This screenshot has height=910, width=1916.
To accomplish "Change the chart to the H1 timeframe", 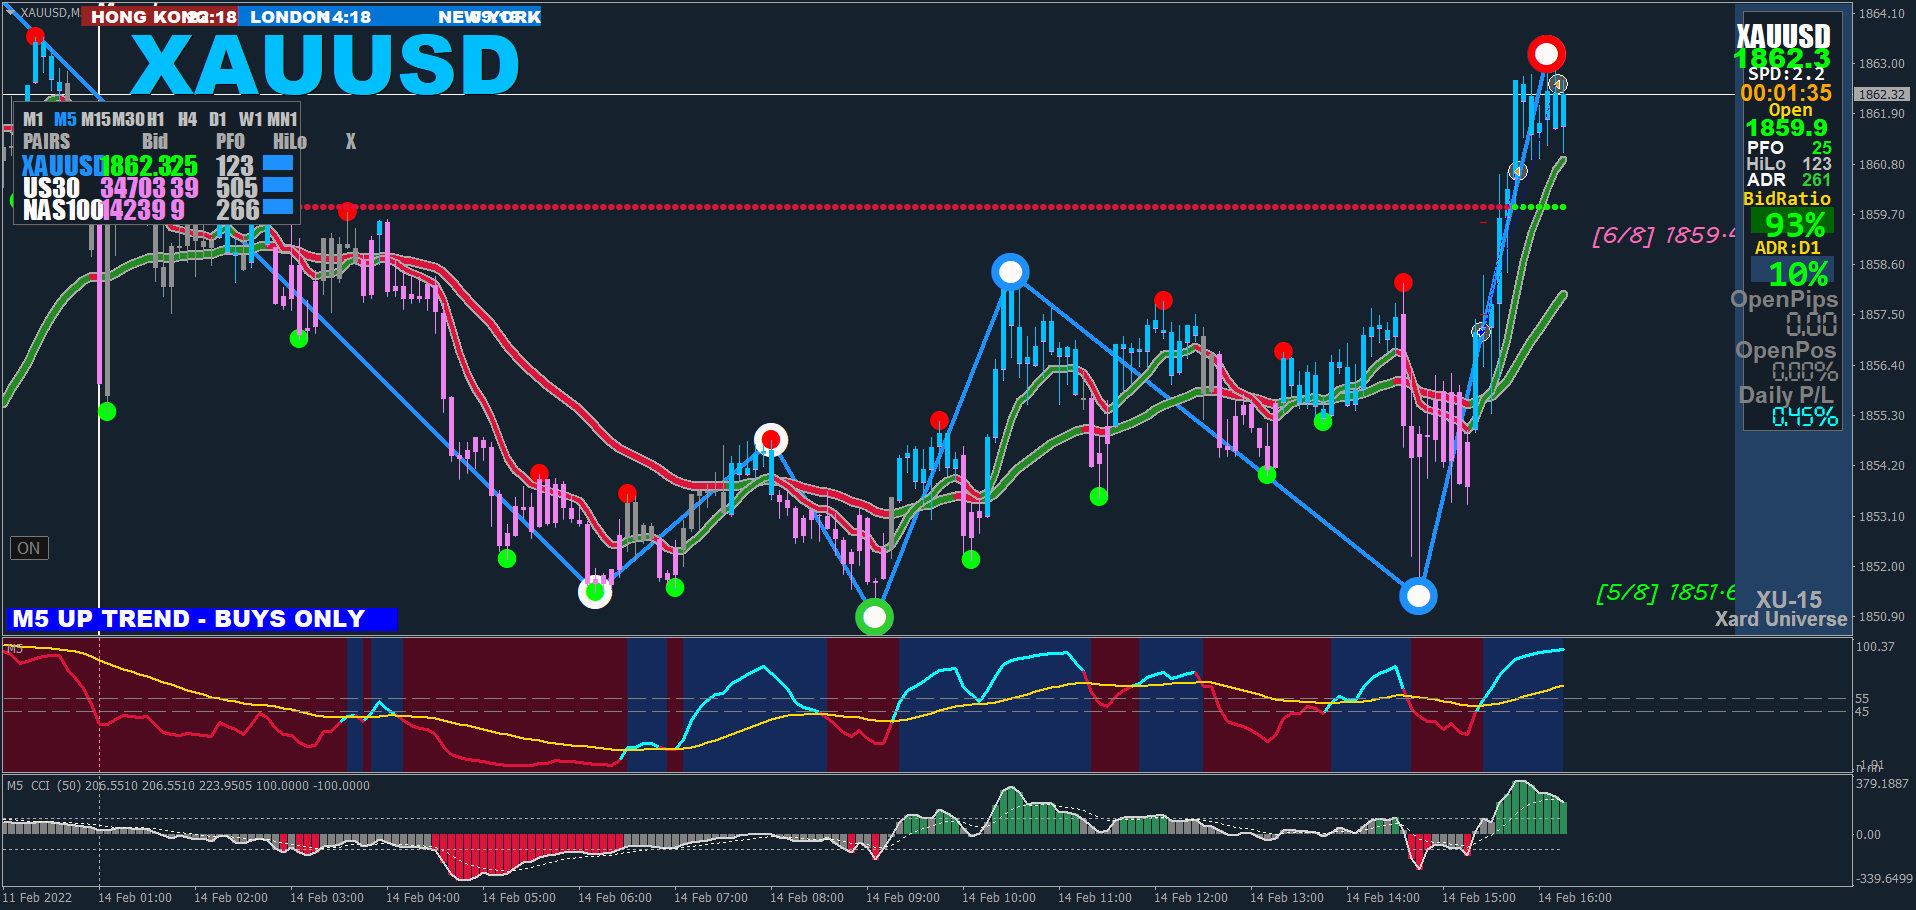I will point(155,119).
